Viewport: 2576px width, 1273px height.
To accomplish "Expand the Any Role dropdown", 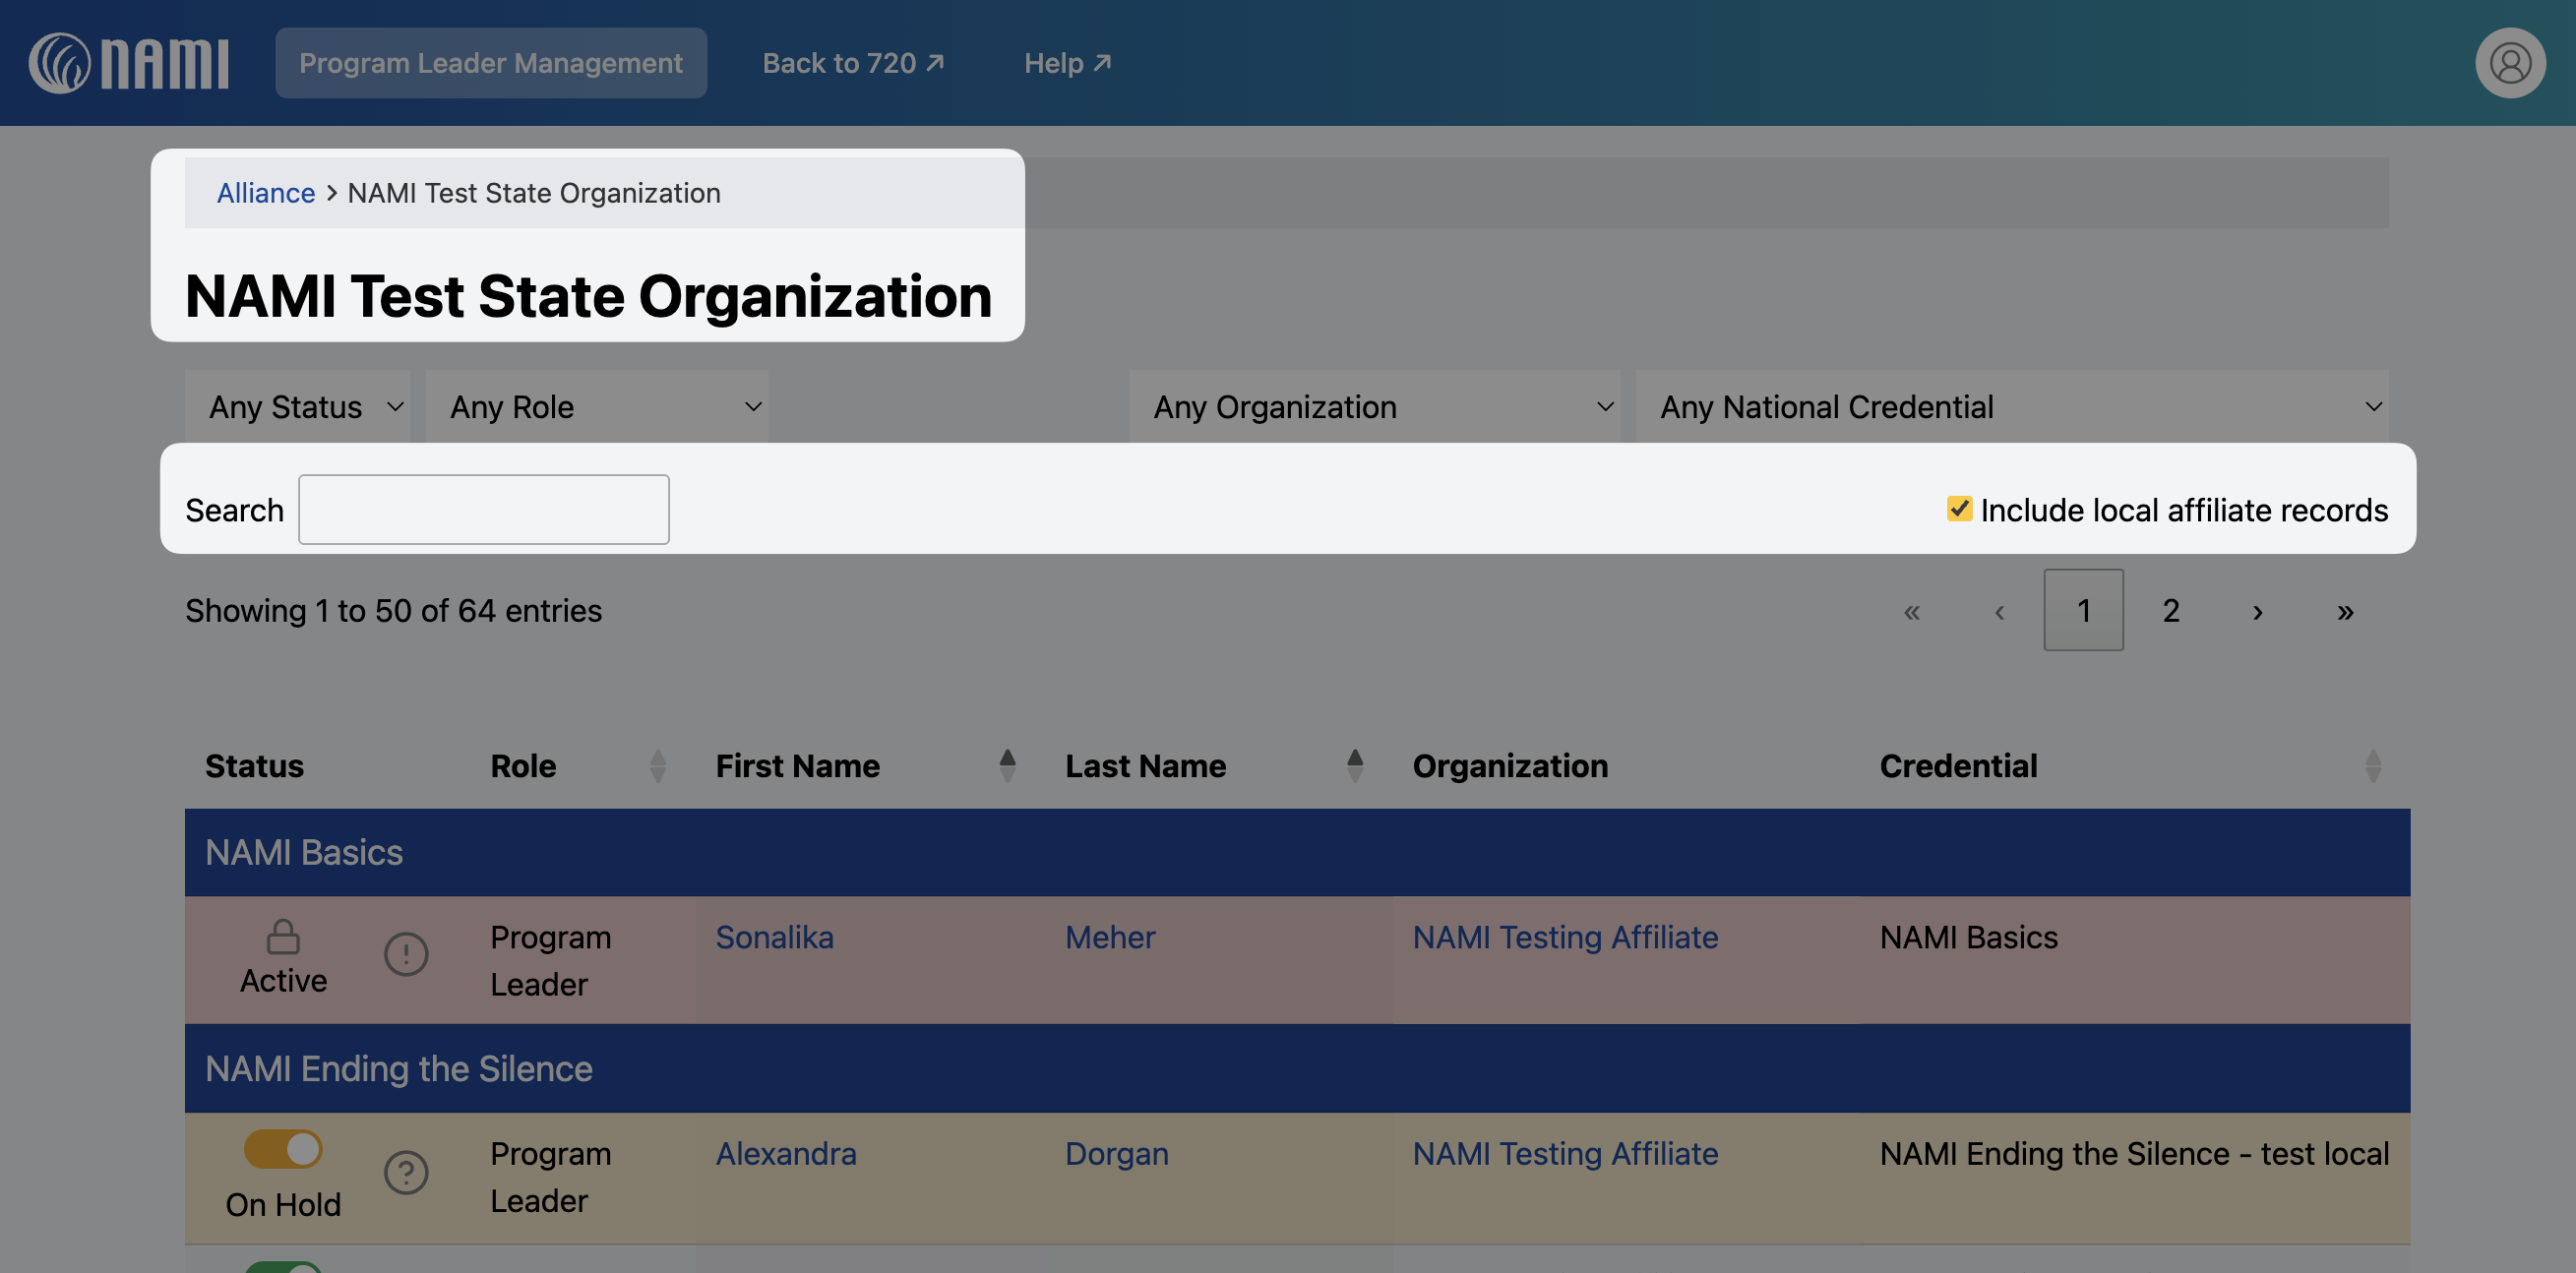I will 596,407.
